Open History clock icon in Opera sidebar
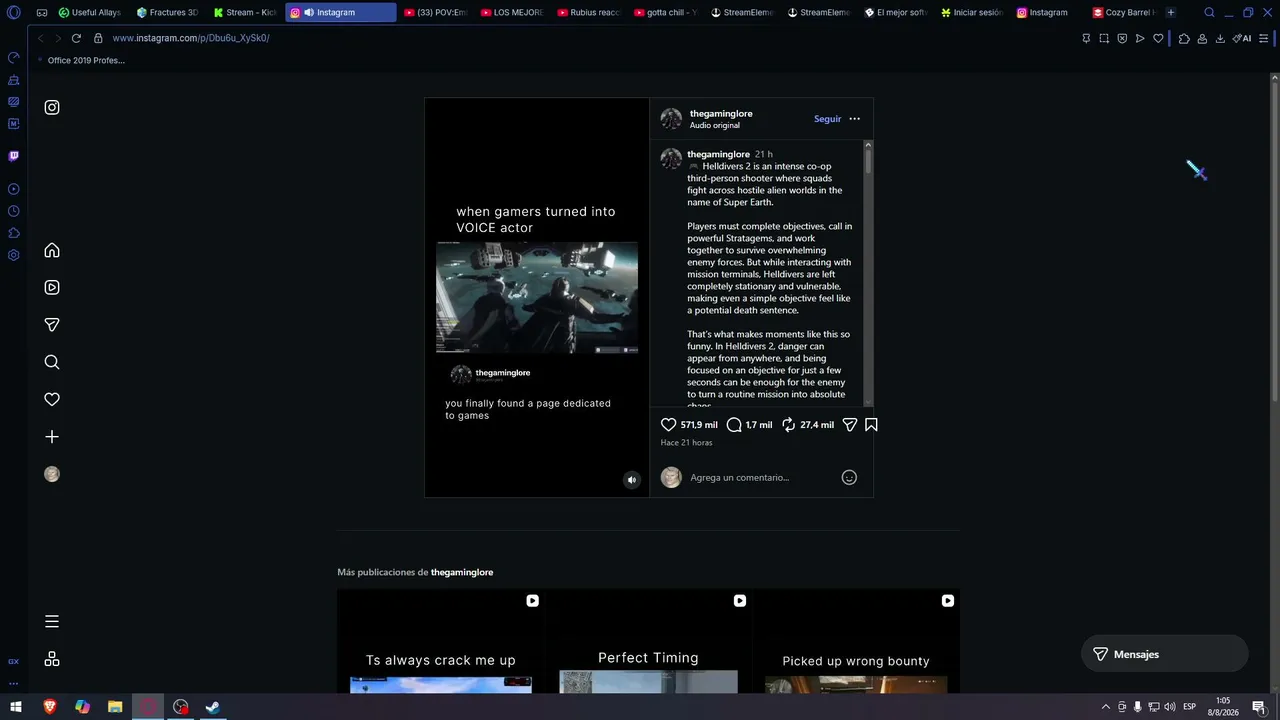 coord(14,211)
